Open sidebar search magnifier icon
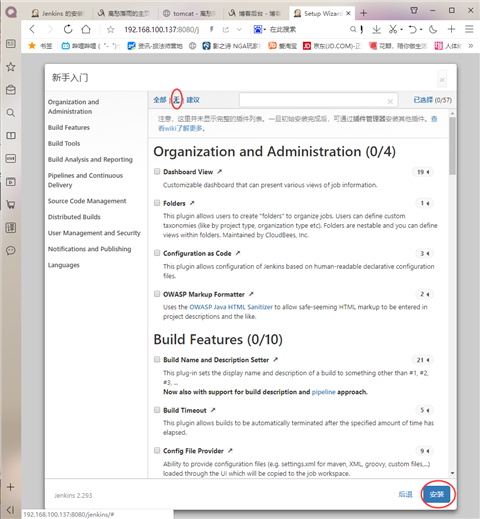480x519 pixels. [x=11, y=113]
